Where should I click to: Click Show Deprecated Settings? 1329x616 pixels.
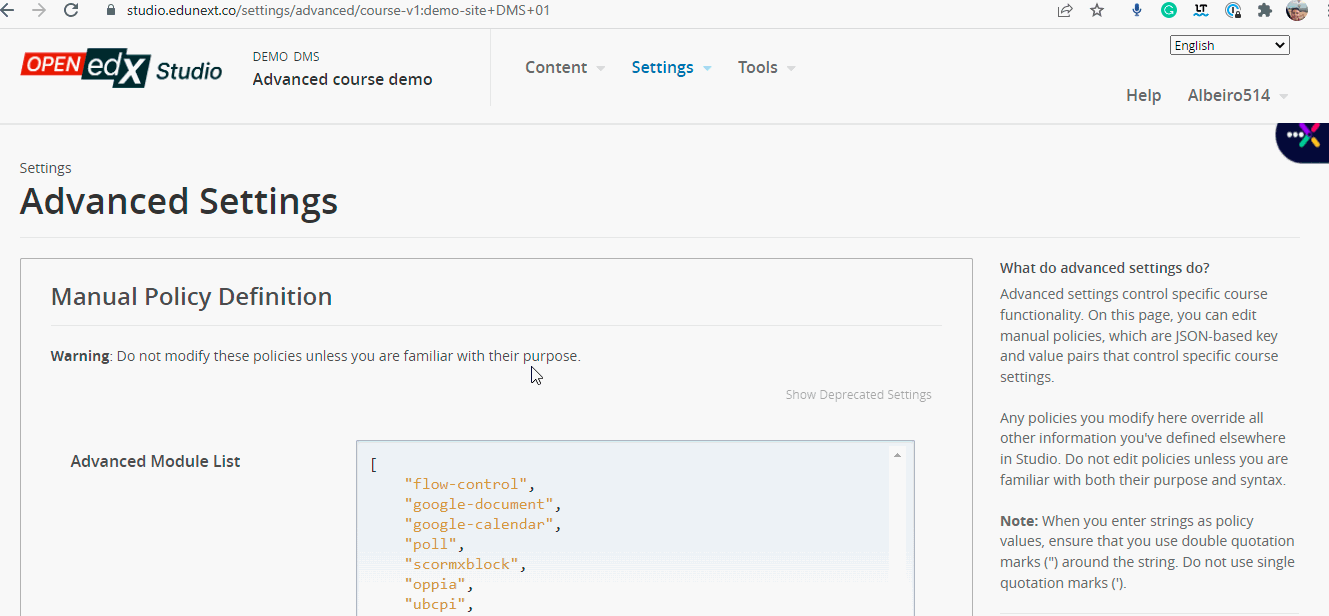858,395
